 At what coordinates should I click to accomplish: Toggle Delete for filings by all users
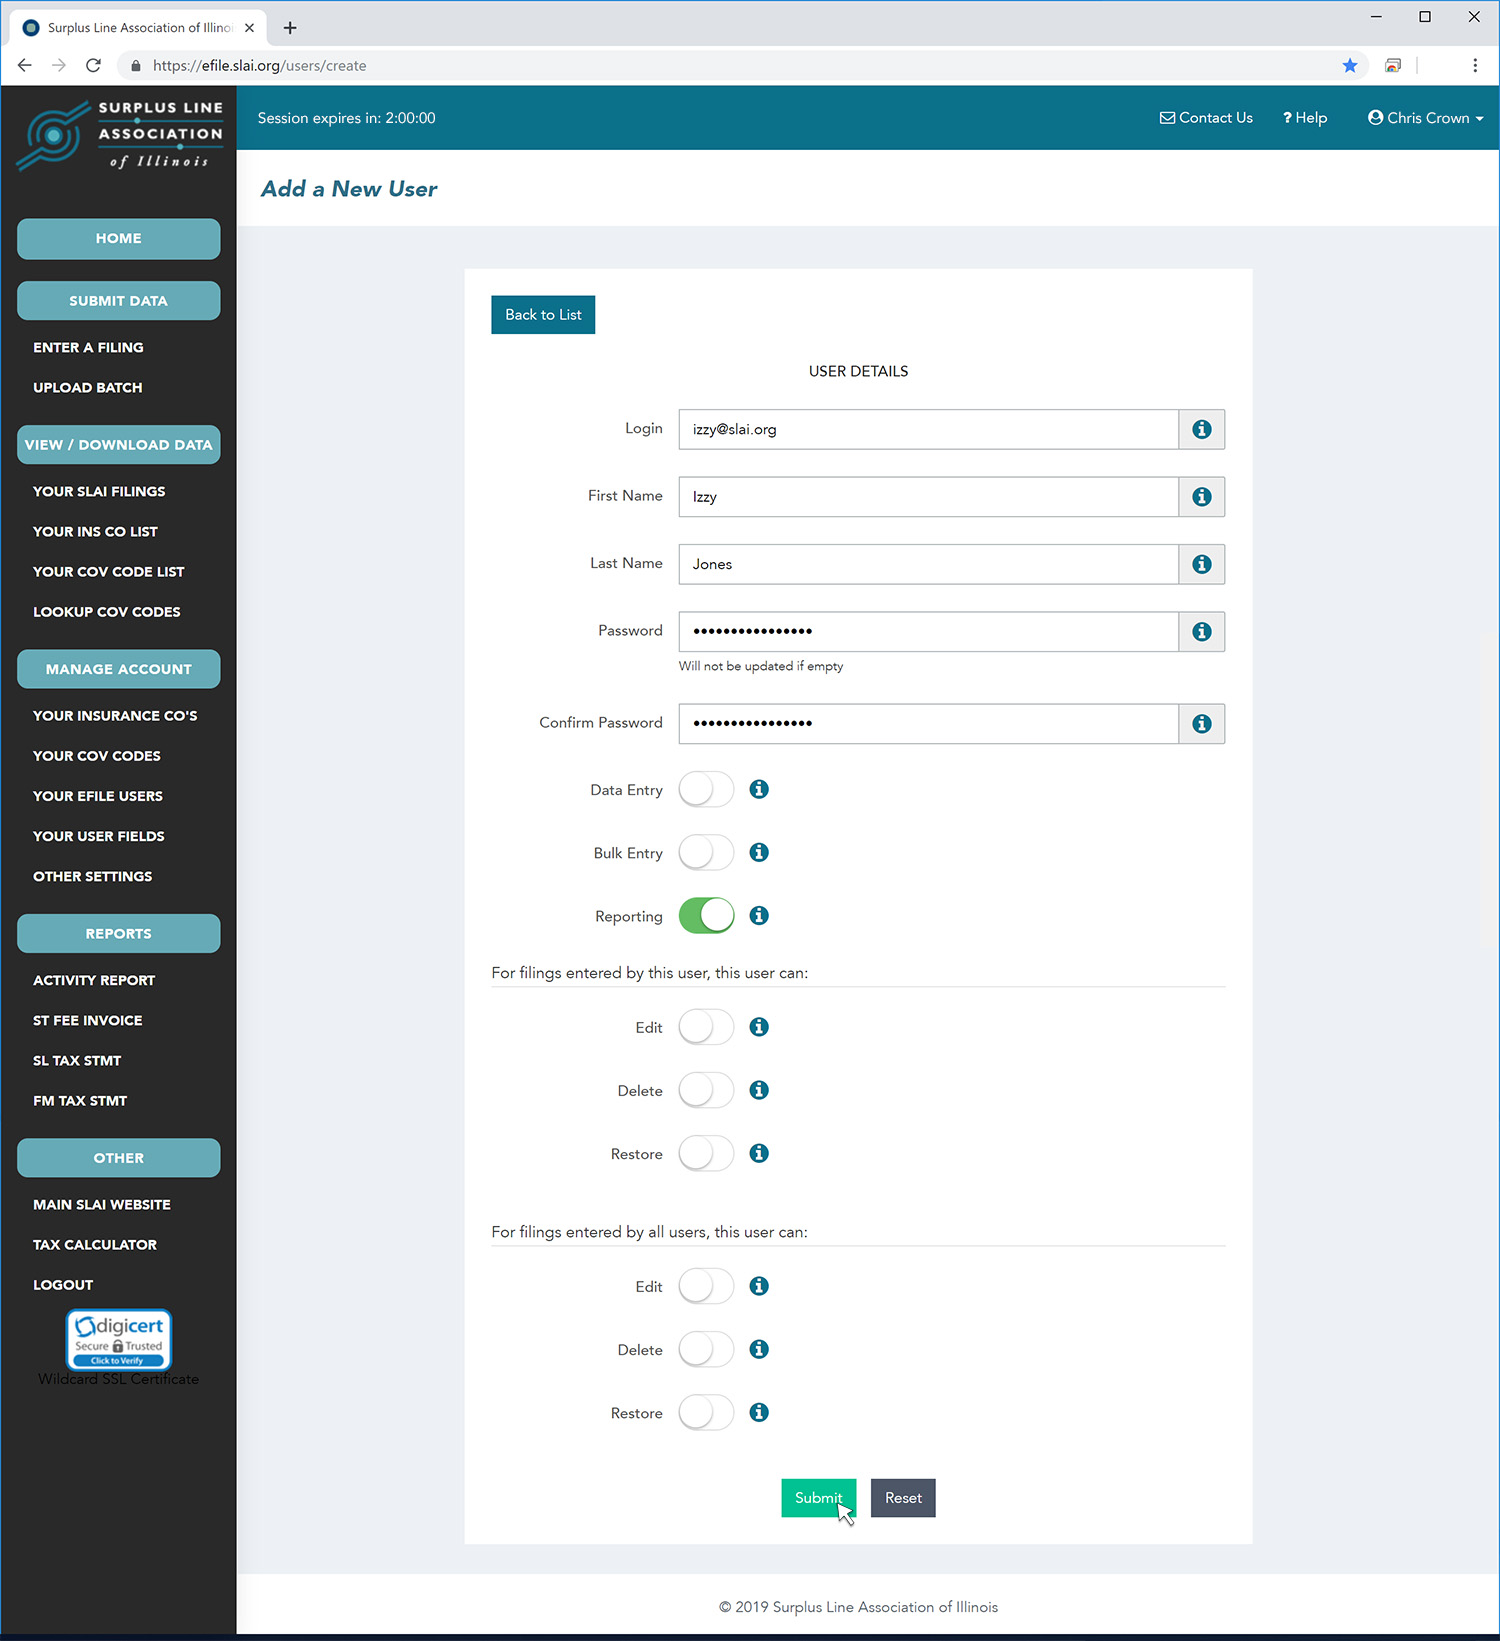706,1349
